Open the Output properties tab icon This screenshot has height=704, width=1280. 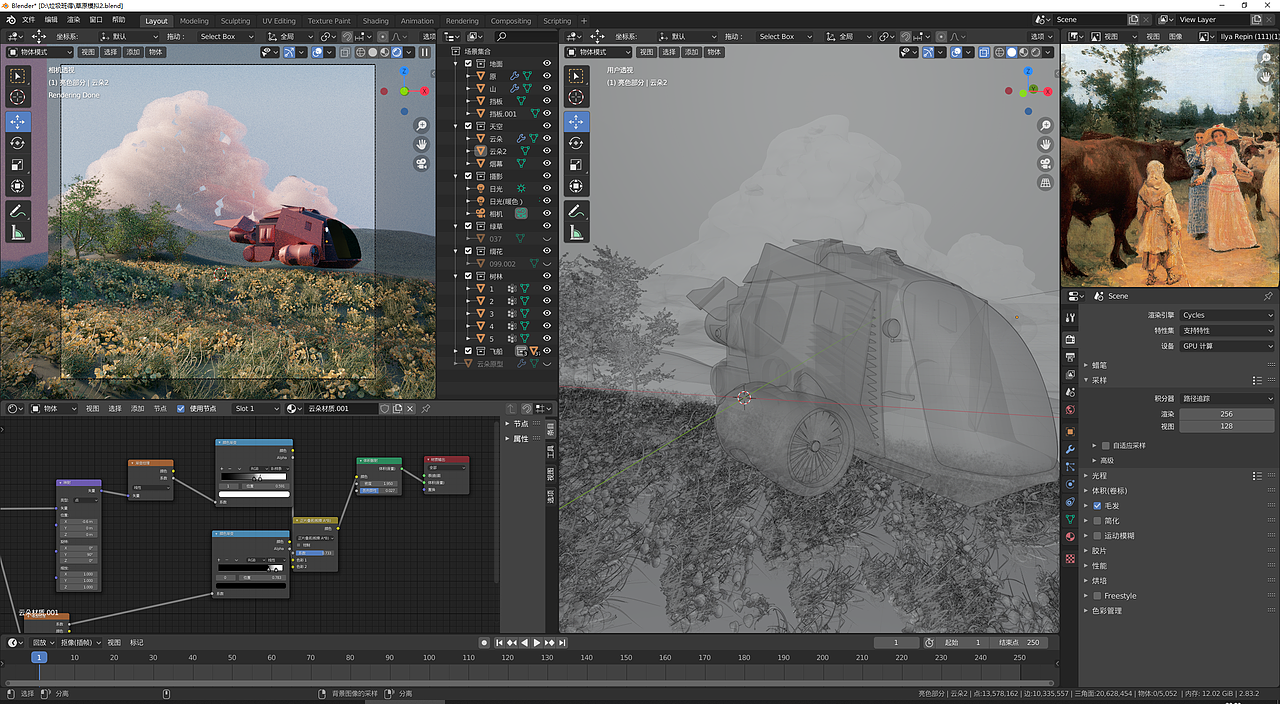pos(1070,357)
